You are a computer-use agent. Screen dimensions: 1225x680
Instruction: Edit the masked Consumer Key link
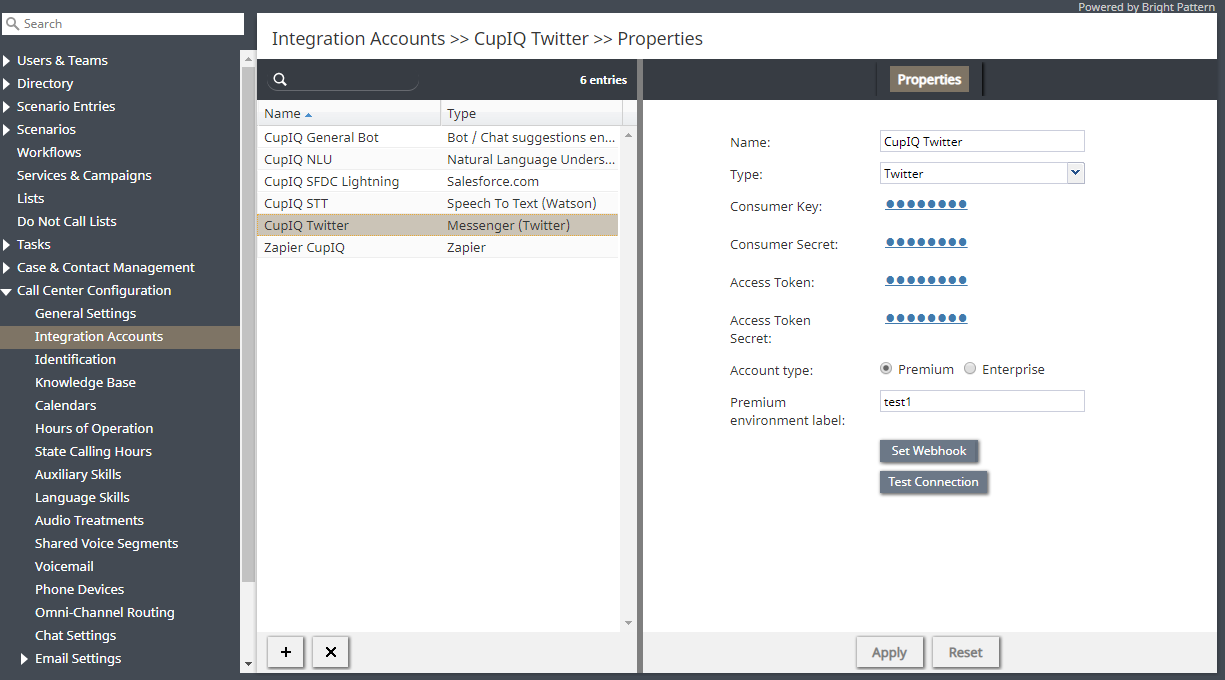[x=926, y=205]
